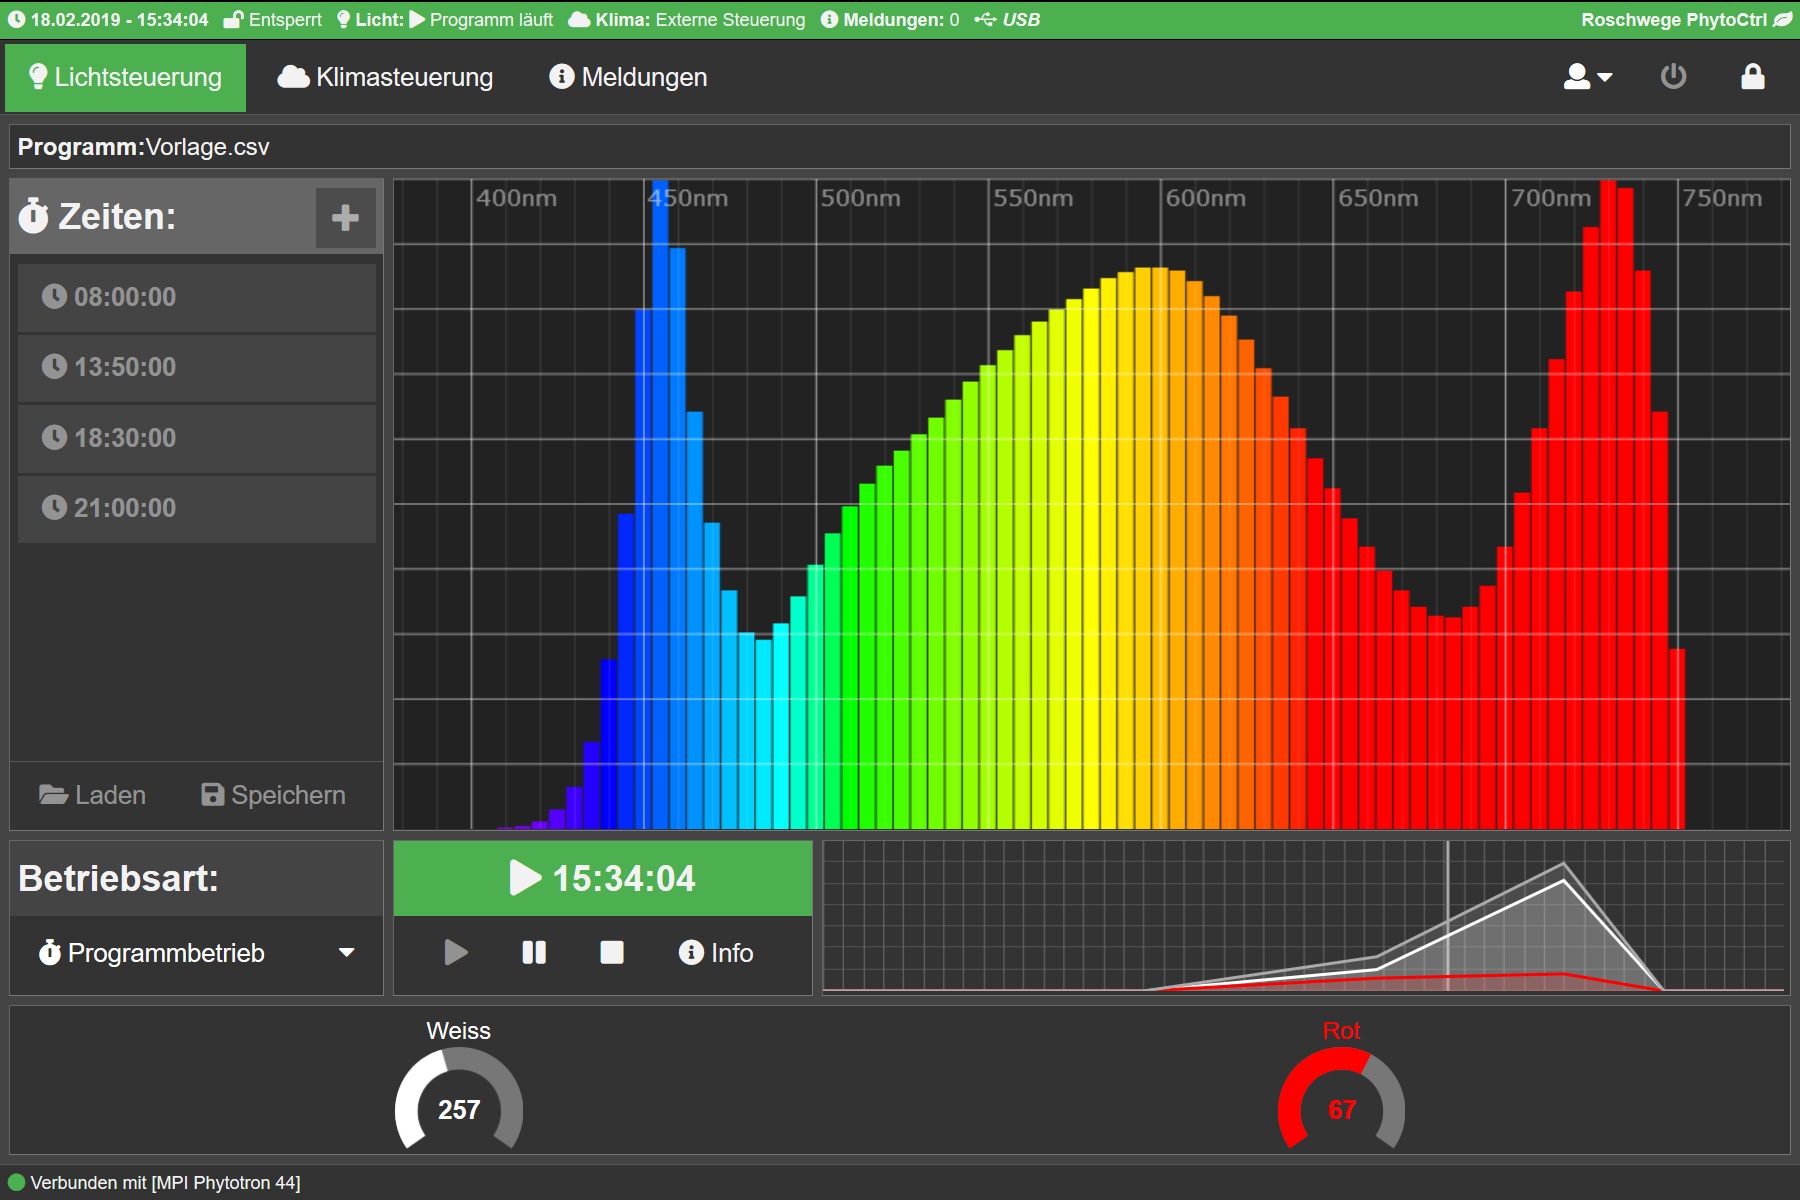Select the 08:00:00 time entry
Image resolution: width=1800 pixels, height=1200 pixels.
pyautogui.click(x=197, y=297)
